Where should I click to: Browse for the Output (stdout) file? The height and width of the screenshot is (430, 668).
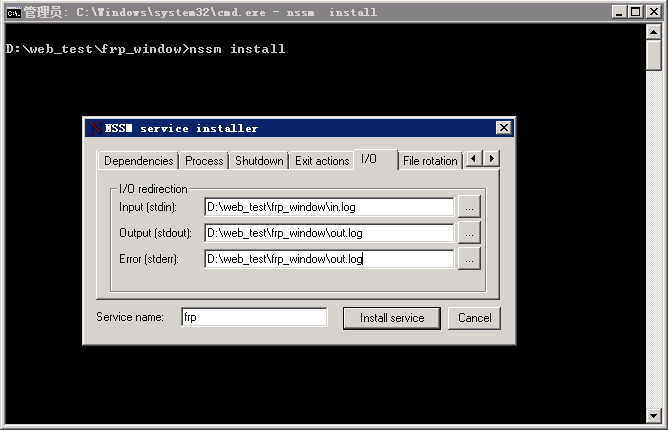[x=470, y=233]
